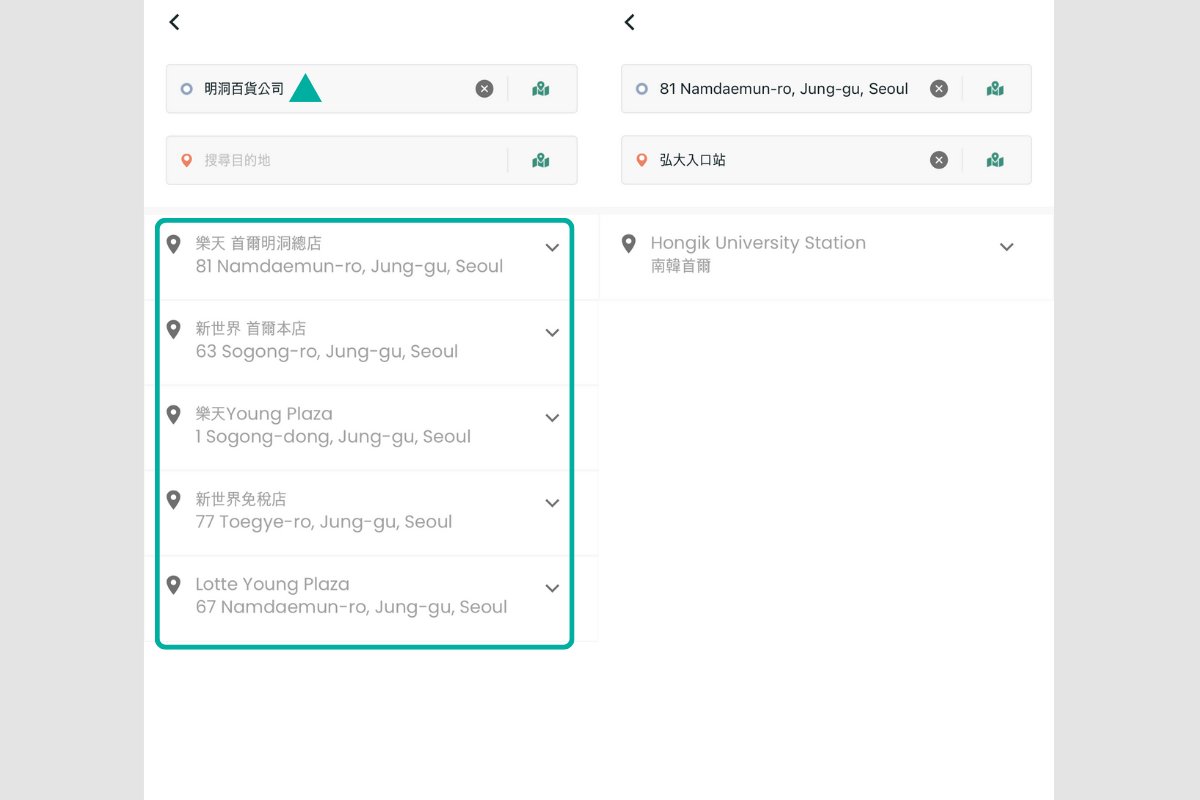Screen dimensions: 1200x800
Task: Clear the 弘大入口站 destination text
Action: [x=938, y=160]
